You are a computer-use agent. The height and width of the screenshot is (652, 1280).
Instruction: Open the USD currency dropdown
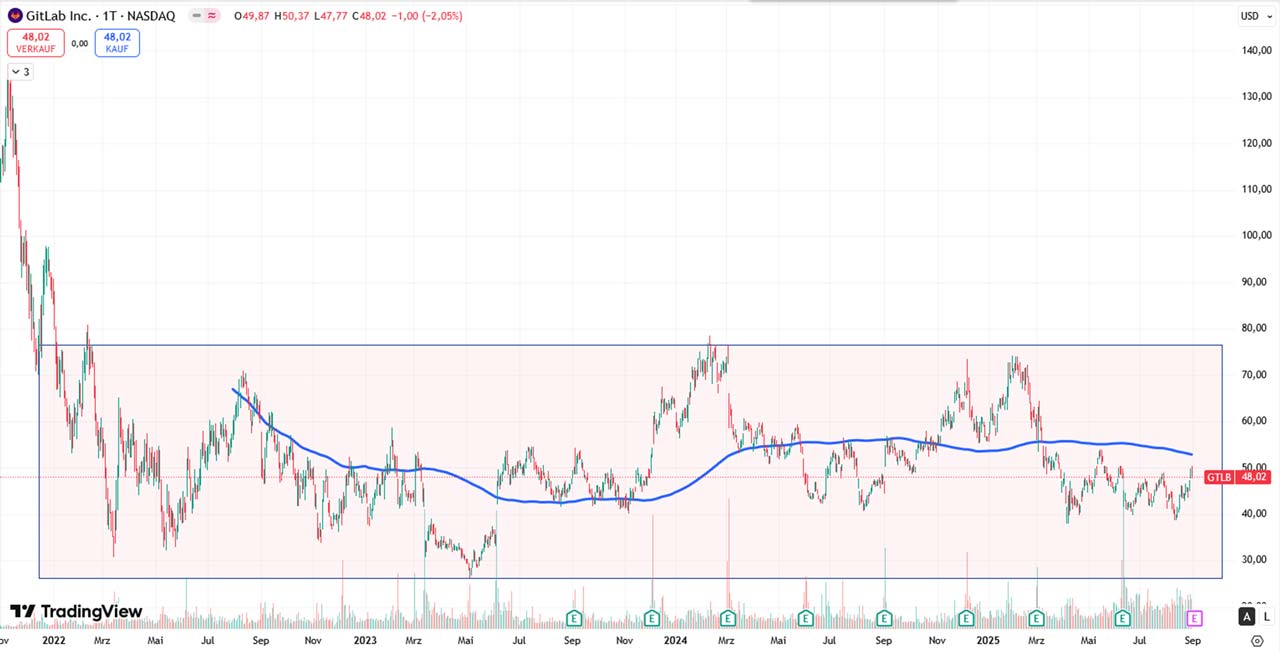pyautogui.click(x=1253, y=16)
